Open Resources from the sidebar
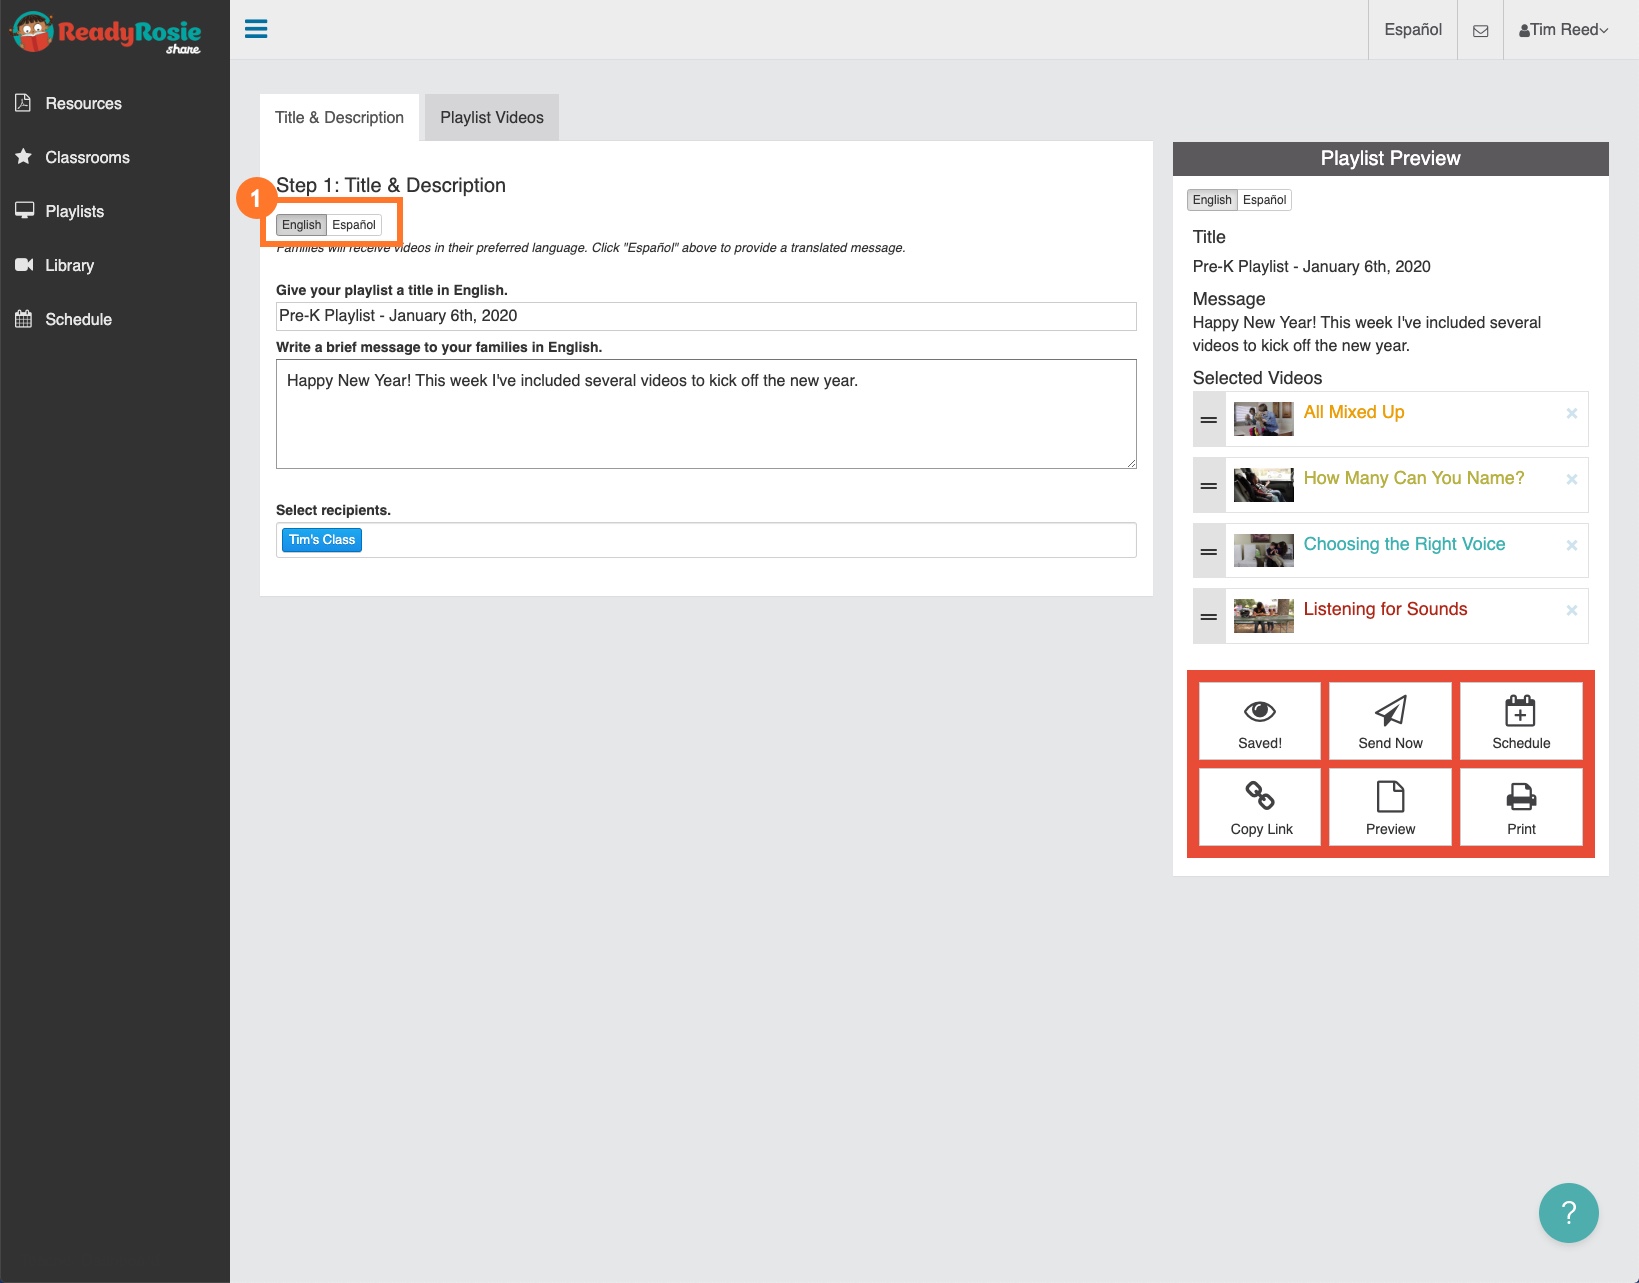The width and height of the screenshot is (1639, 1283). (83, 103)
